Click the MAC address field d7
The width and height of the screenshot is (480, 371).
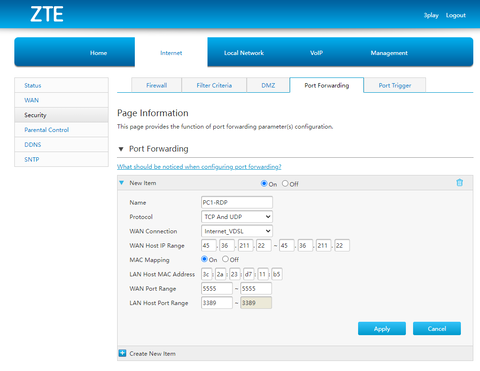coord(248,274)
